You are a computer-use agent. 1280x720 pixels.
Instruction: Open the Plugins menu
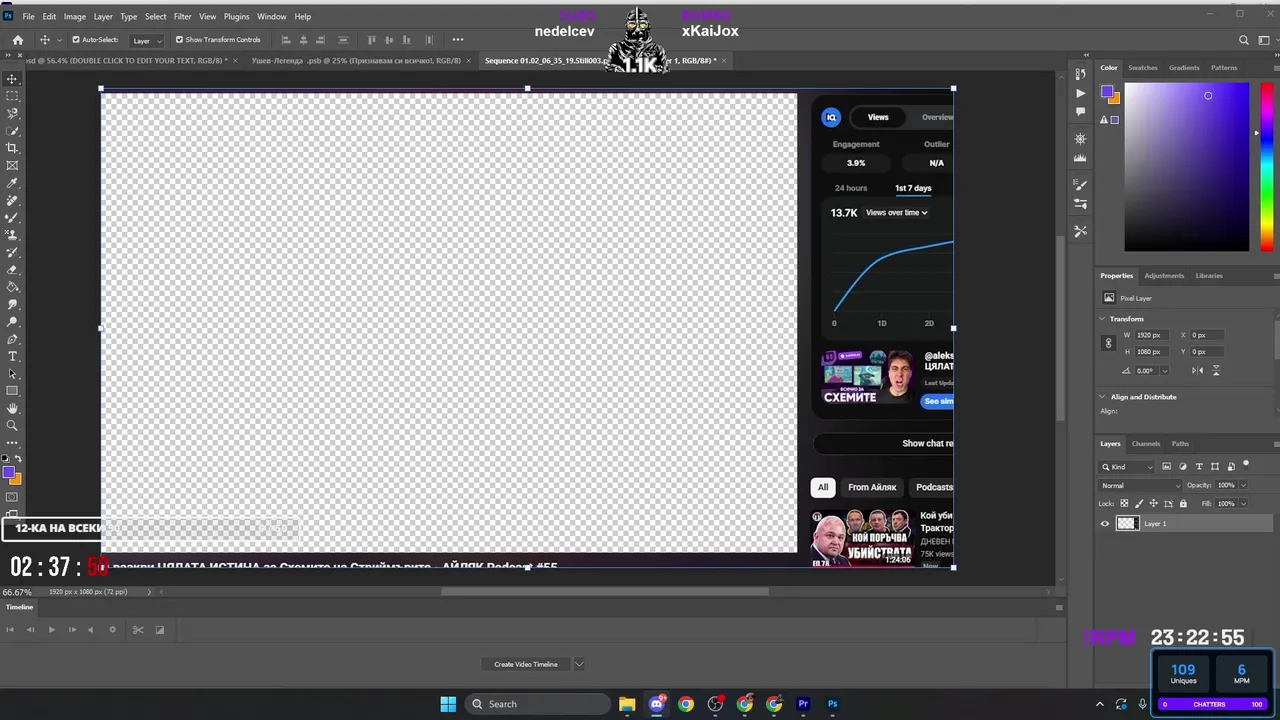click(x=237, y=16)
